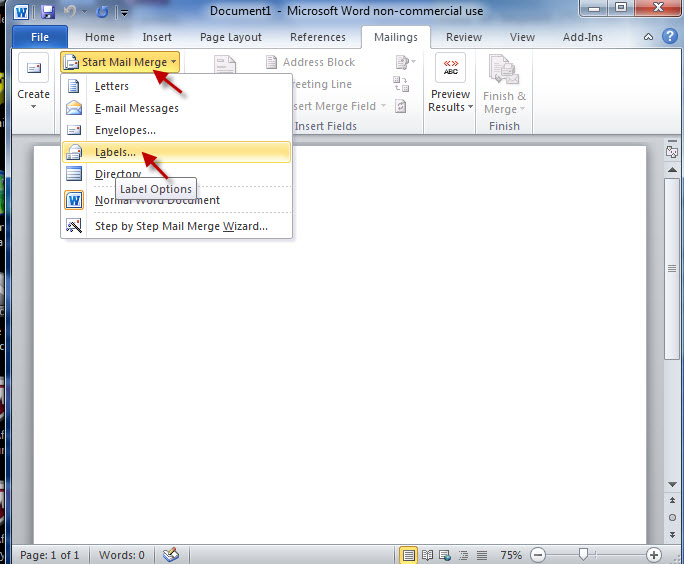
Task: Select Labels... menu option
Action: pyautogui.click(x=177, y=152)
